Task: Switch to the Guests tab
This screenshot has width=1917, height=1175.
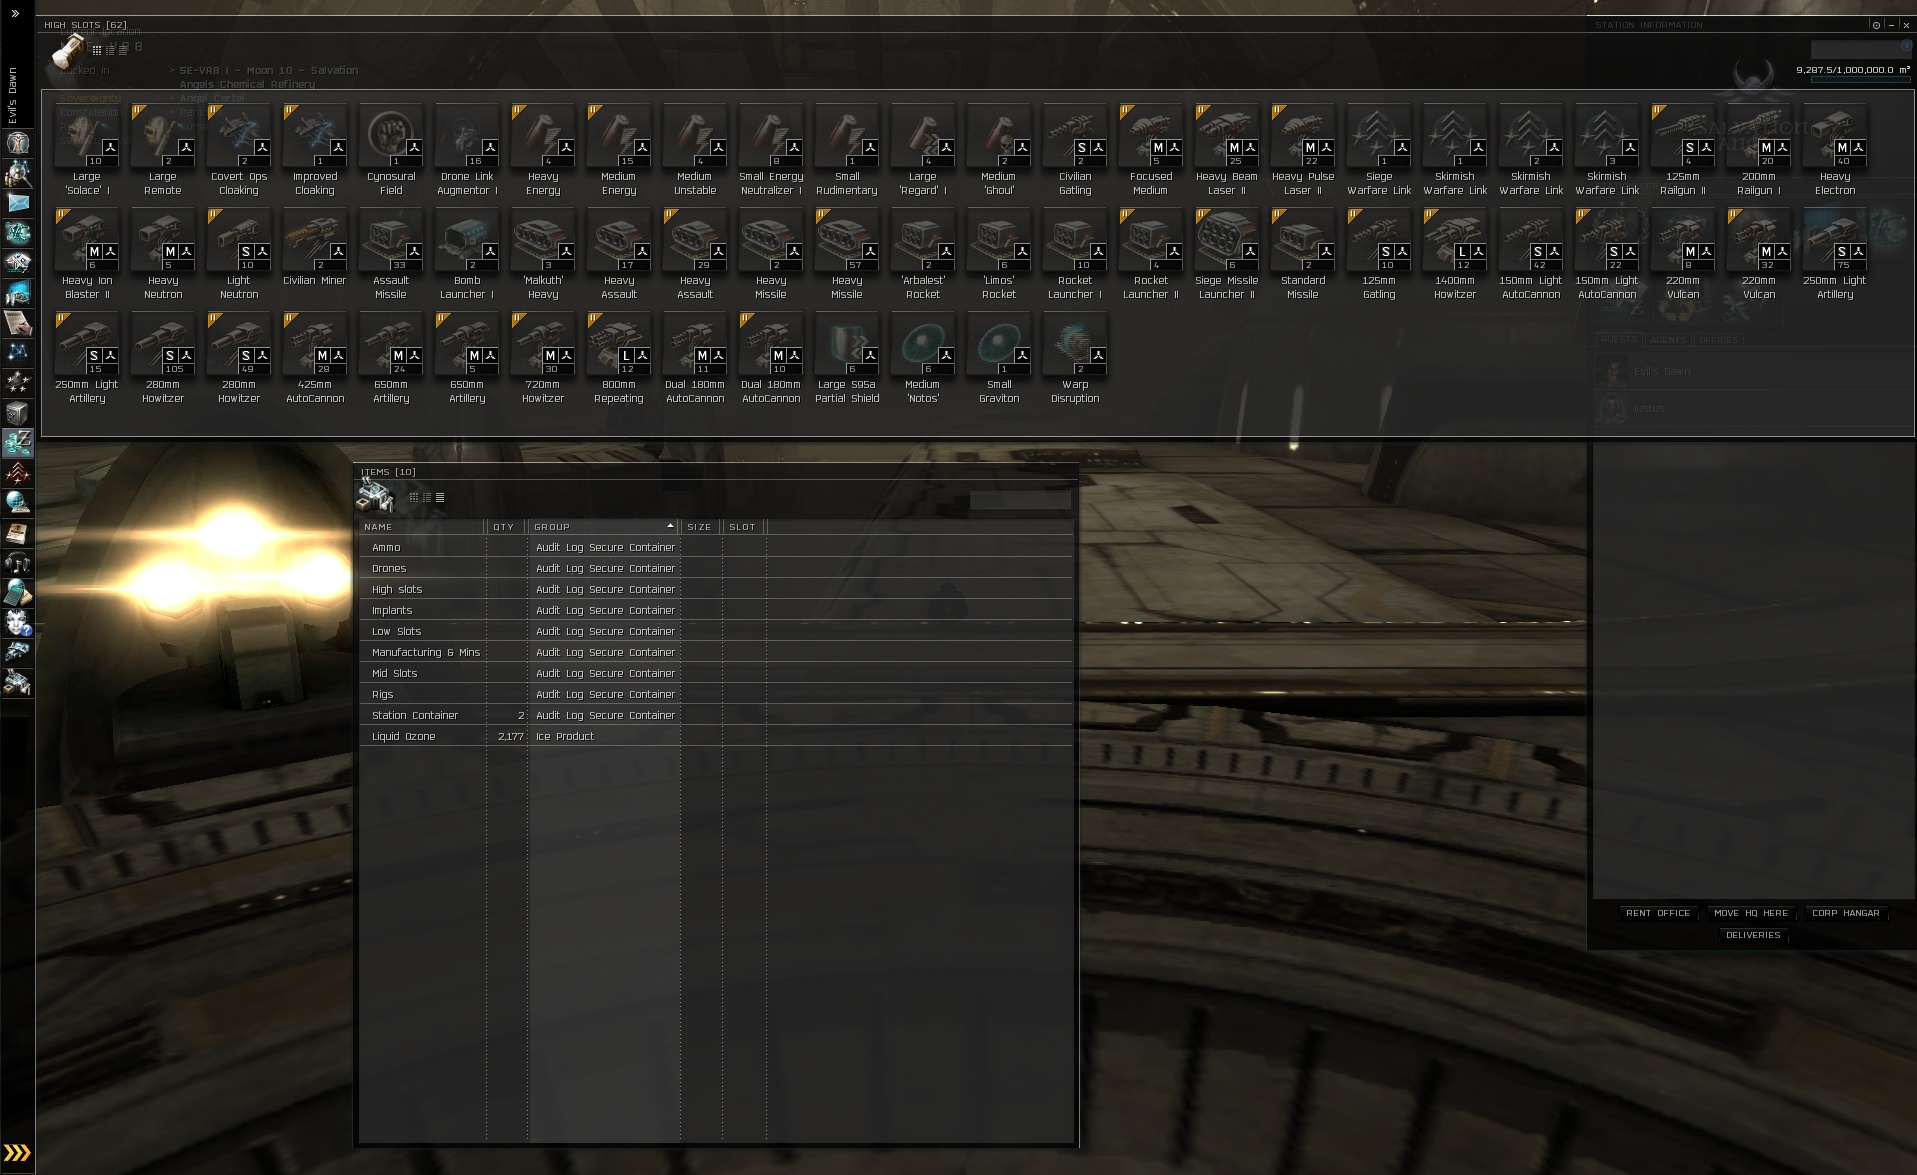Action: (1619, 340)
